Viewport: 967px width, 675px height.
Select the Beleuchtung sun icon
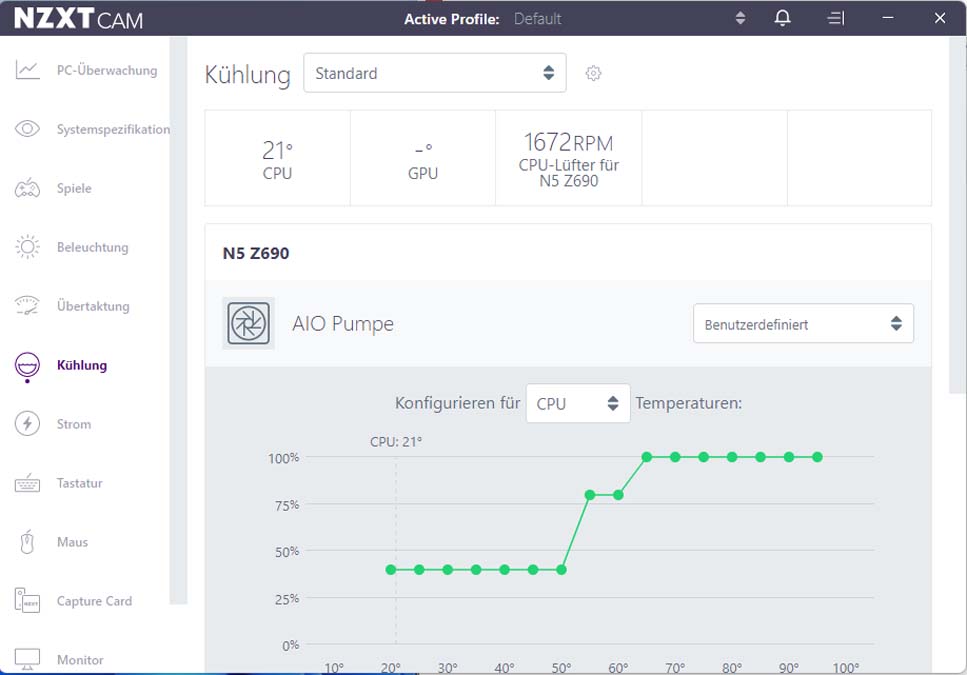coord(27,247)
